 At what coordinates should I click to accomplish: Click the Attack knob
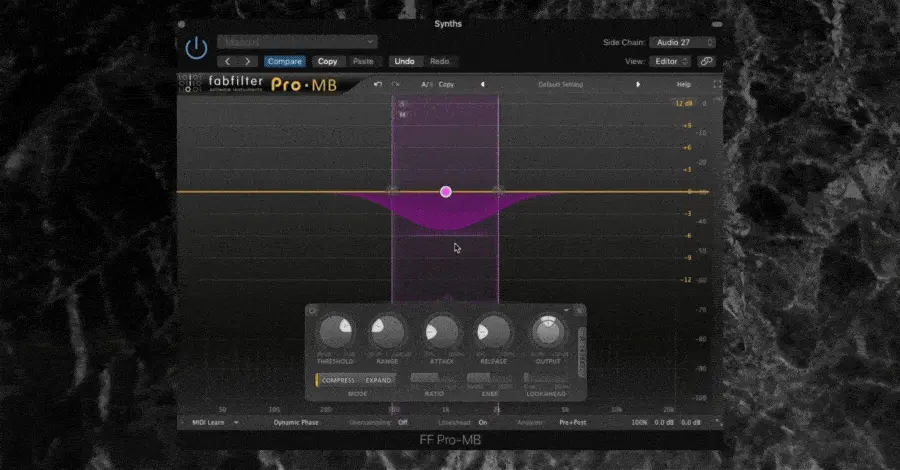(x=441, y=332)
